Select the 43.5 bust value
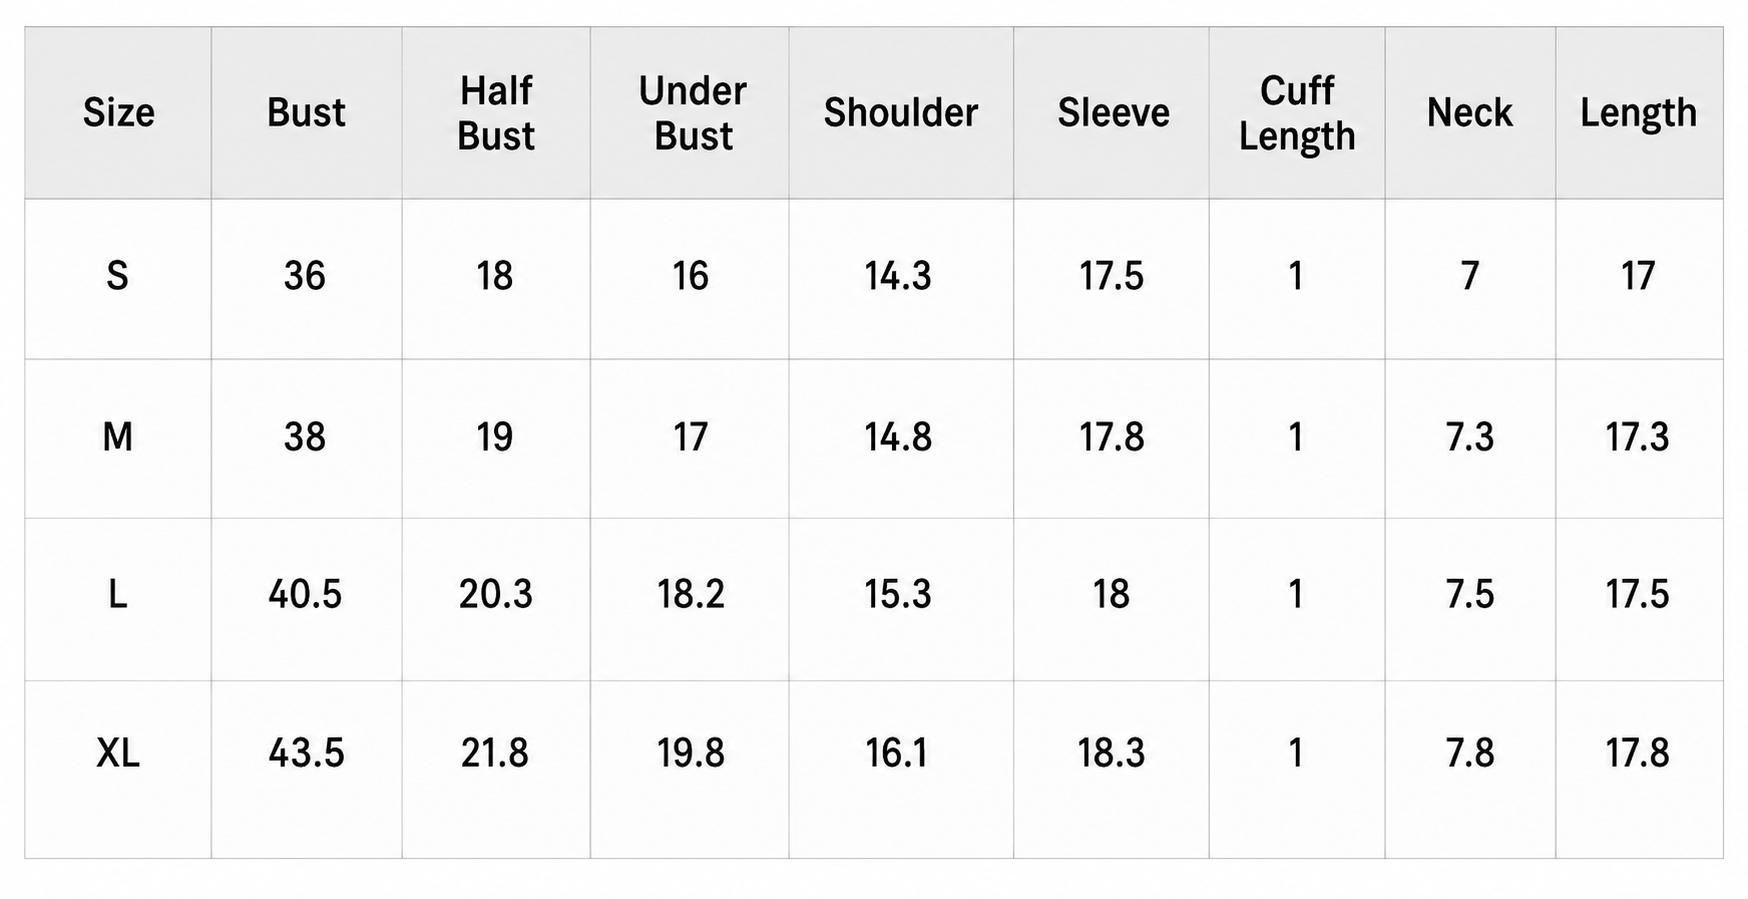Image resolution: width=1748 pixels, height=899 pixels. coord(306,753)
